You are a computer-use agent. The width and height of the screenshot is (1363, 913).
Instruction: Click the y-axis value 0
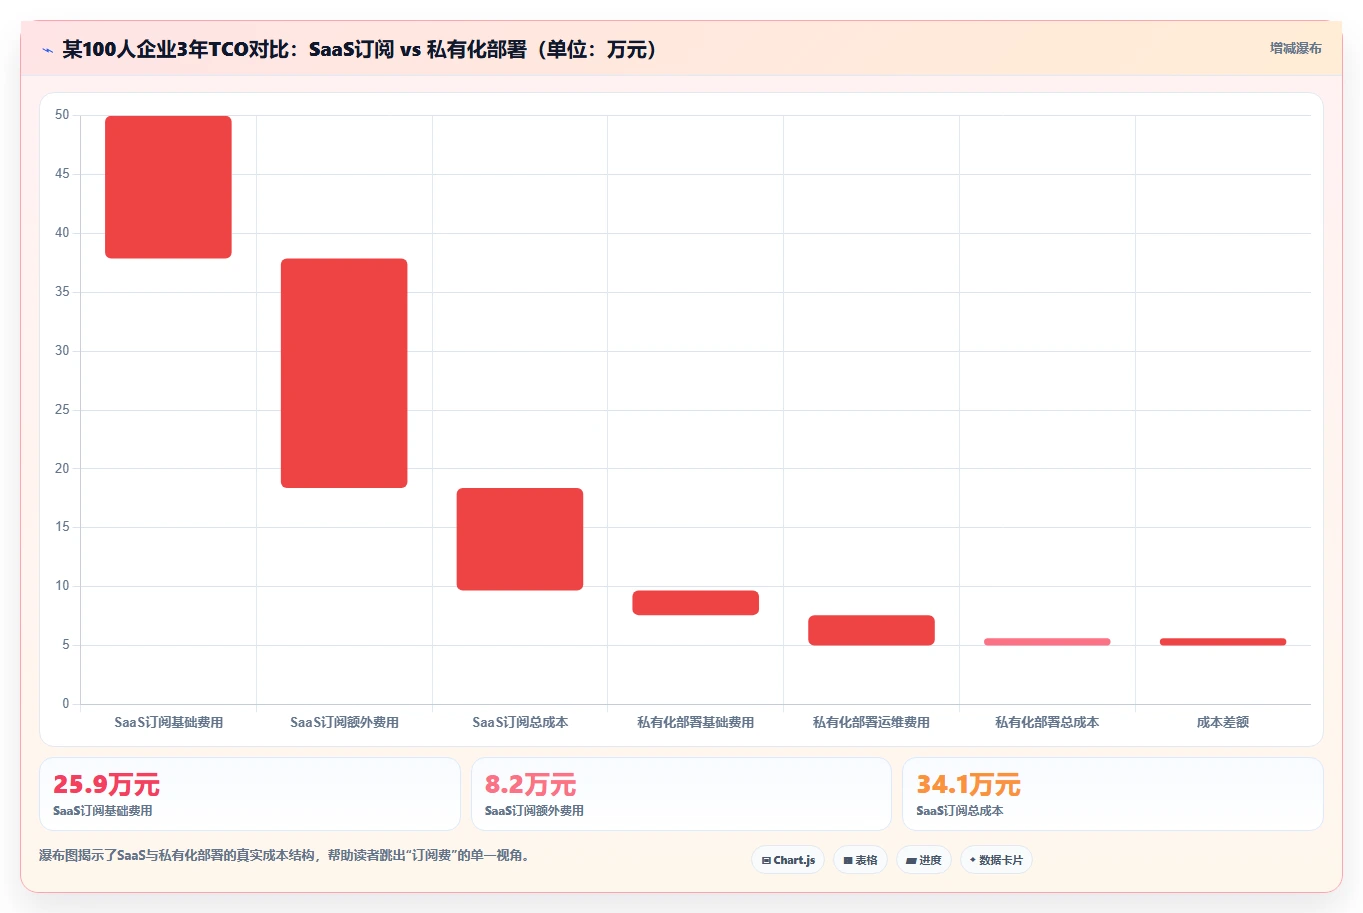66,704
